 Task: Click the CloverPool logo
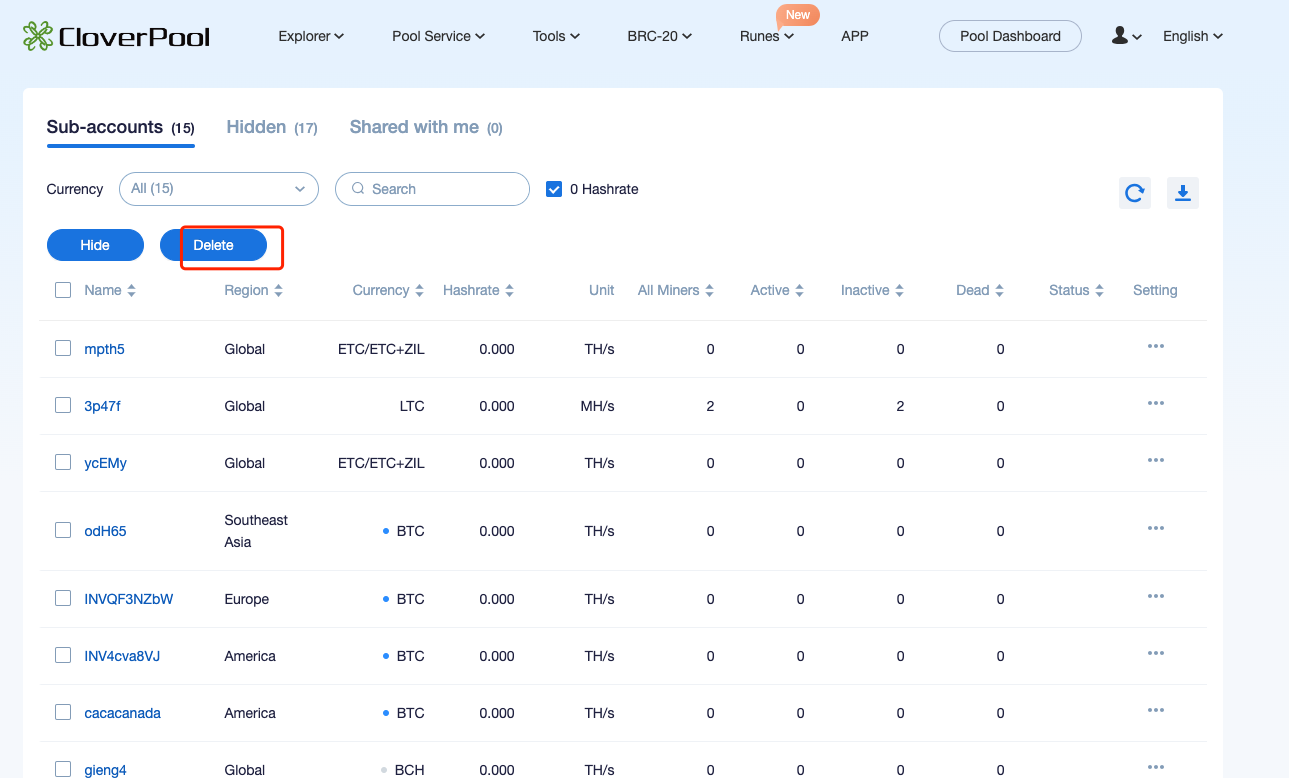click(x=117, y=36)
